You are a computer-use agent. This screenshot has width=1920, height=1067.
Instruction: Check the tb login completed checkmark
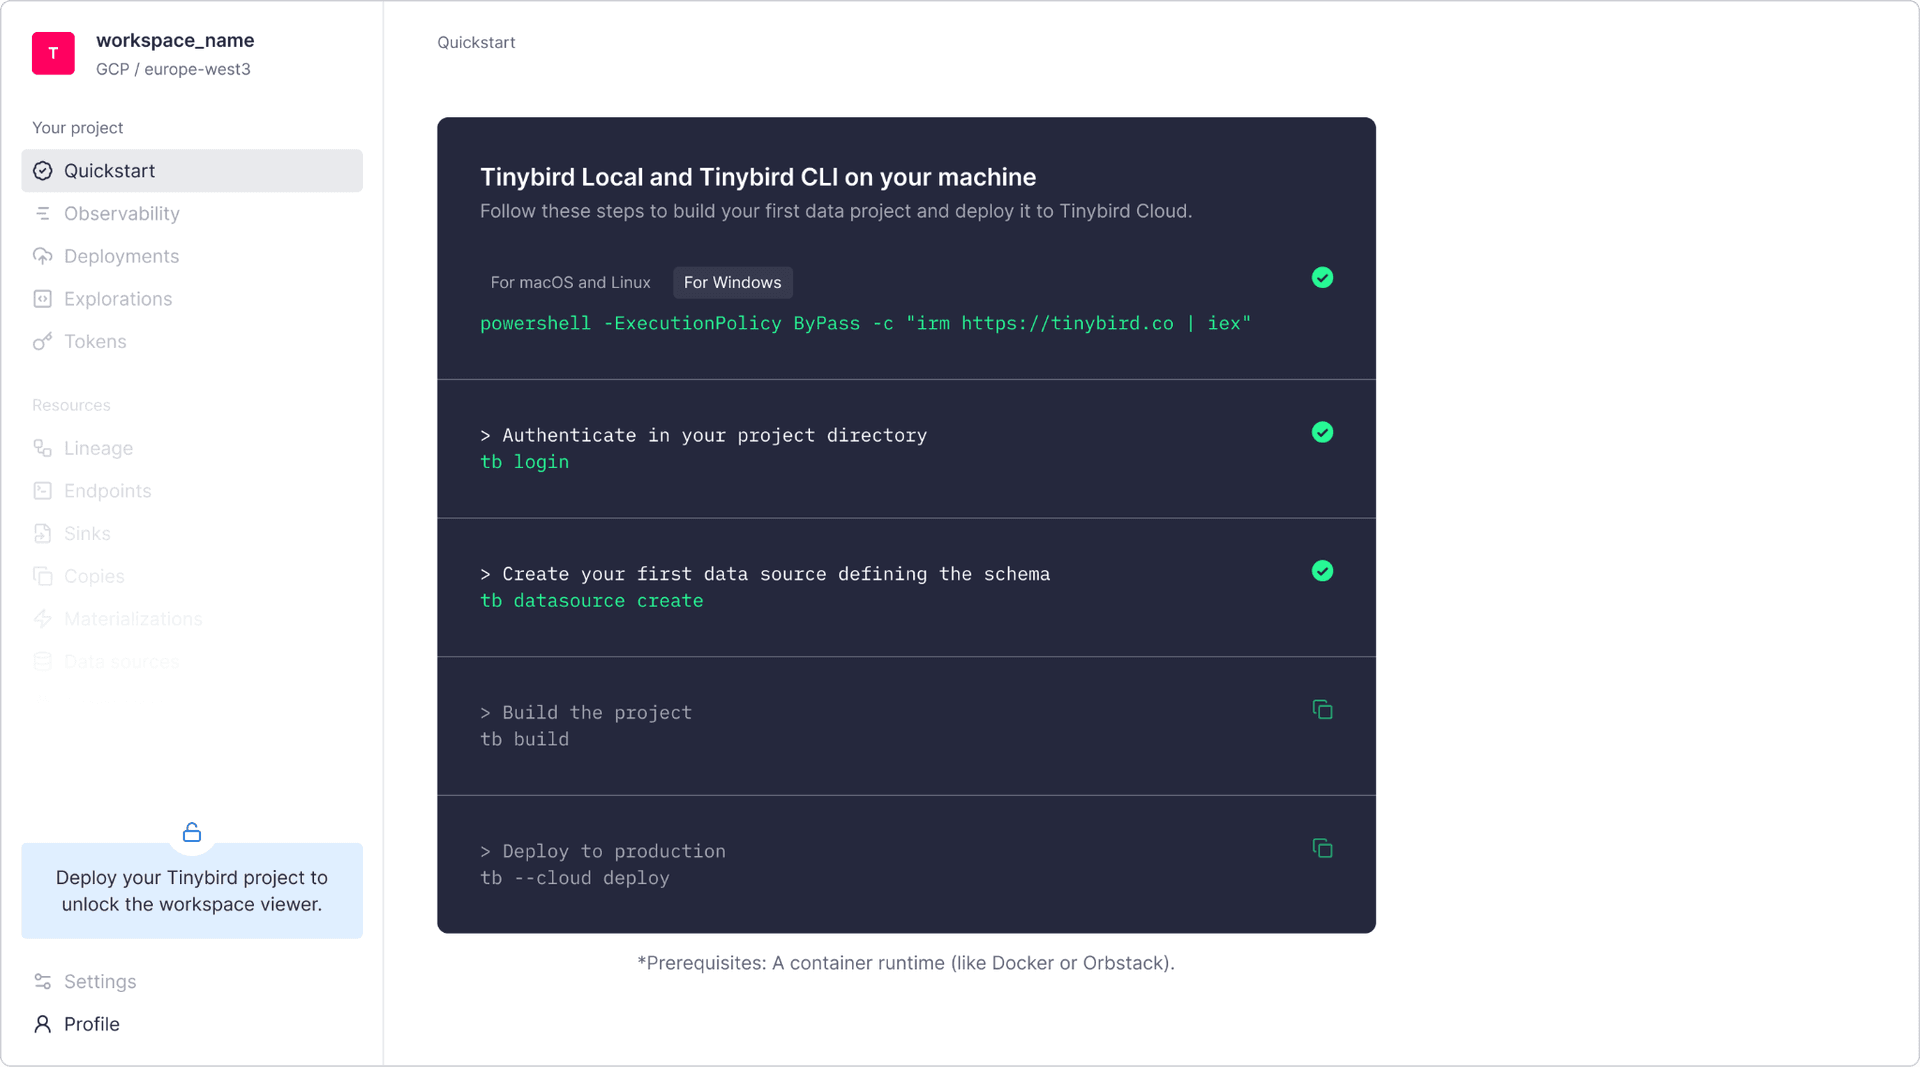pos(1322,432)
